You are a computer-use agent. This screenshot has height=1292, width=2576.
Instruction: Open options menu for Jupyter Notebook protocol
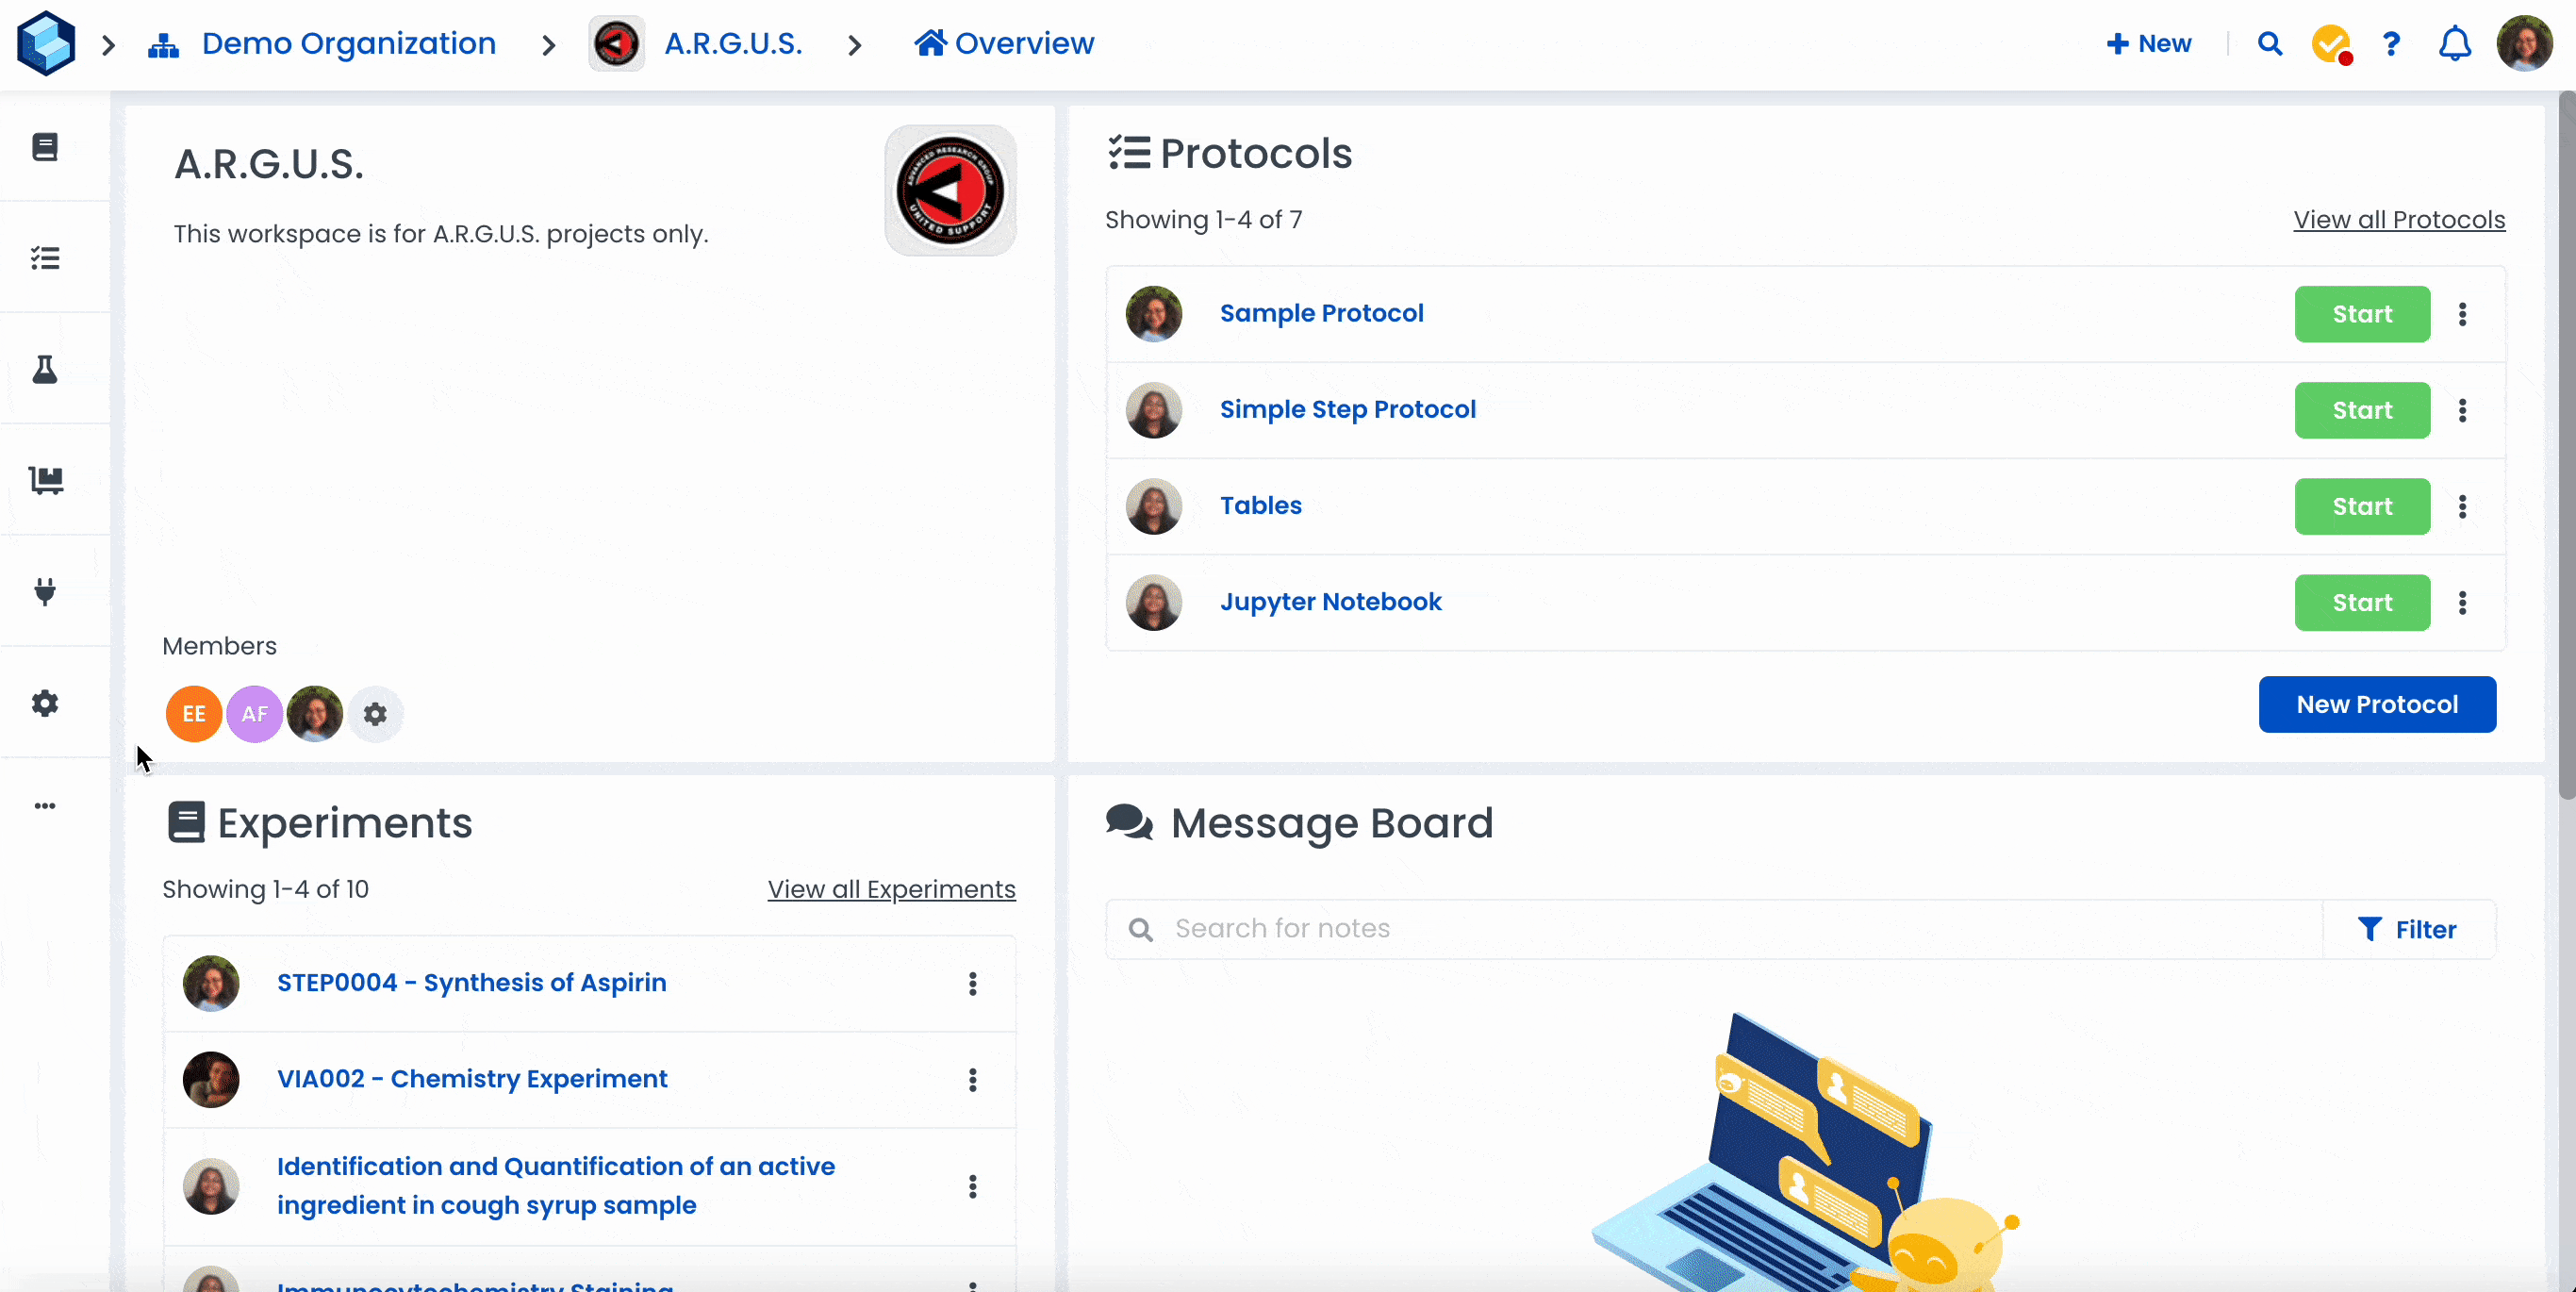(2462, 602)
